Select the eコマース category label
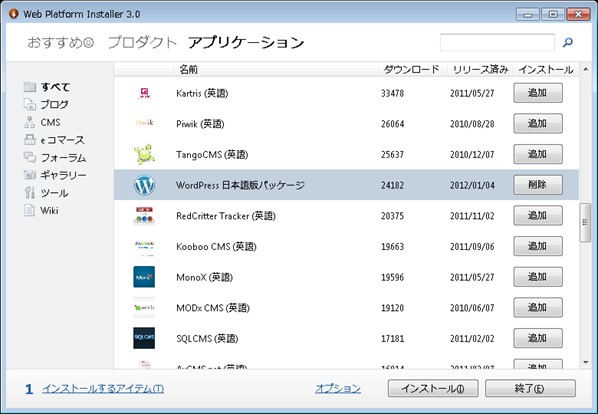 (x=63, y=140)
